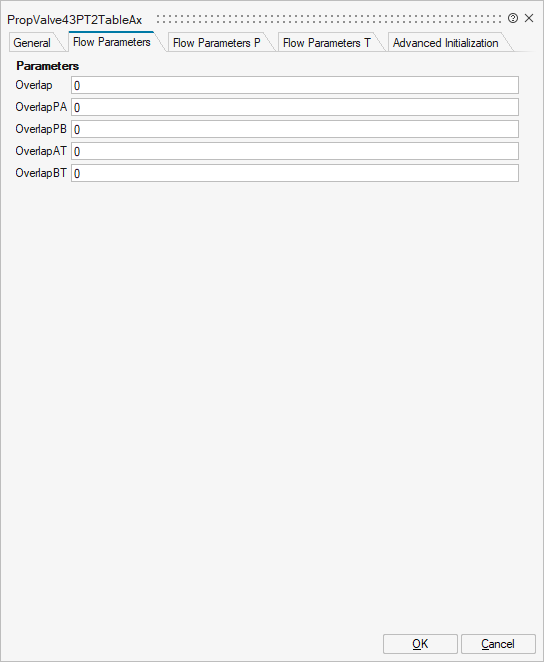Focus the Overlap value field
Image resolution: width=544 pixels, height=662 pixels.
[x=295, y=85]
